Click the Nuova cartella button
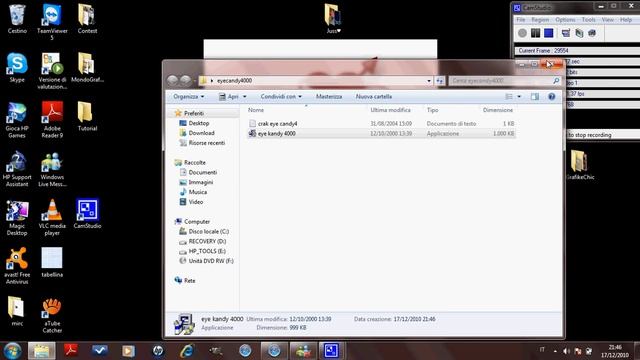 [x=374, y=97]
